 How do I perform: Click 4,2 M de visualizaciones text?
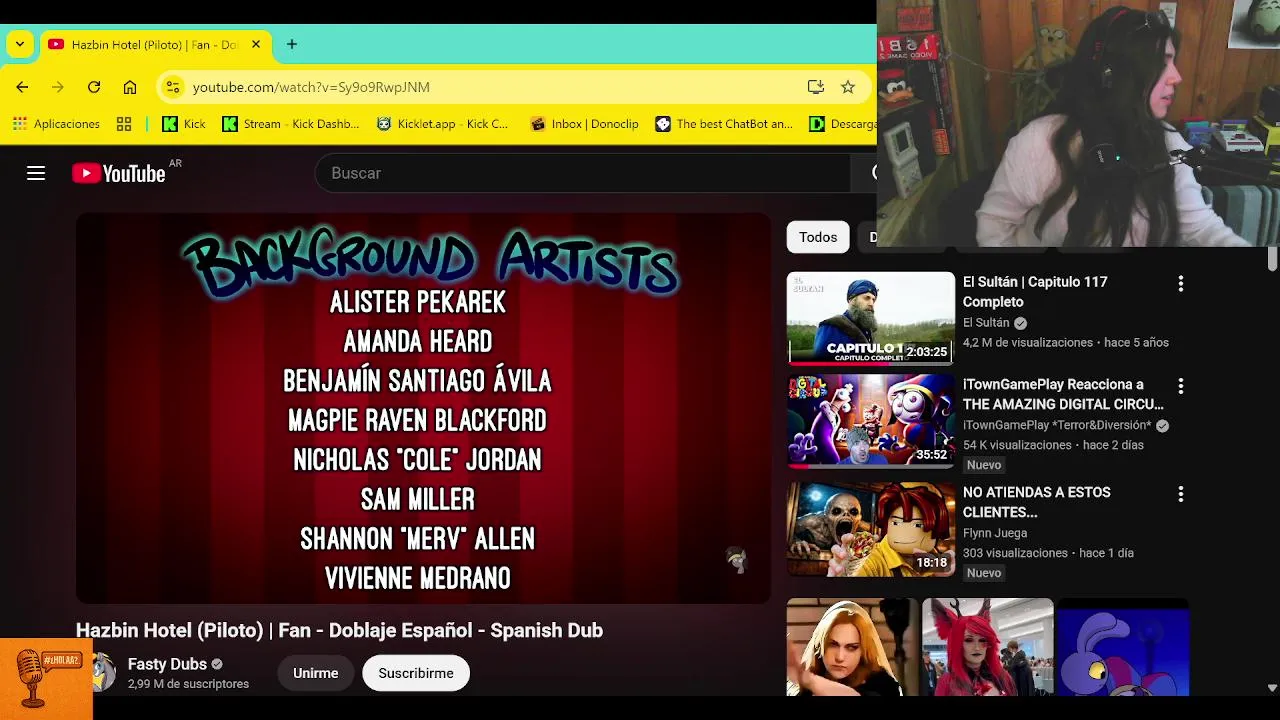point(1028,342)
